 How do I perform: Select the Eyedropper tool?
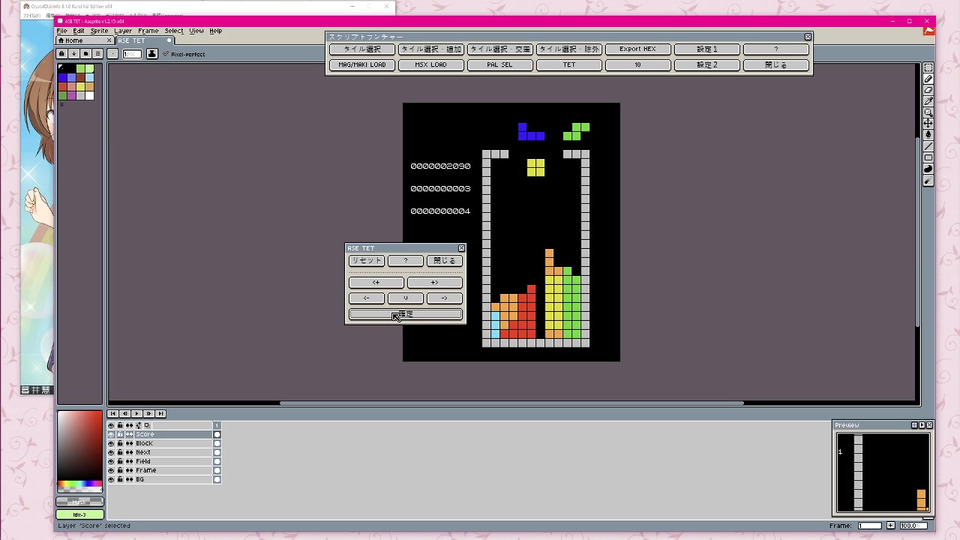coord(928,101)
